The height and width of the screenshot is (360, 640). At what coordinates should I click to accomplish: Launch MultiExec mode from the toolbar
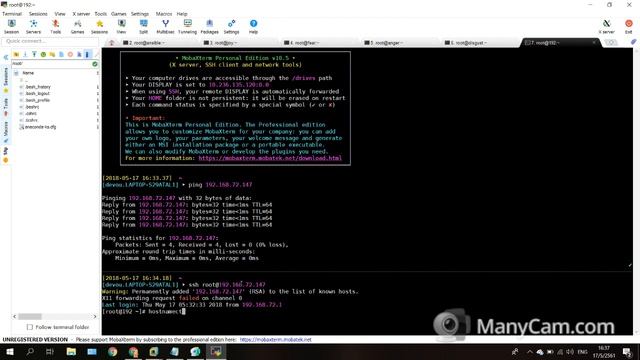pos(165,27)
